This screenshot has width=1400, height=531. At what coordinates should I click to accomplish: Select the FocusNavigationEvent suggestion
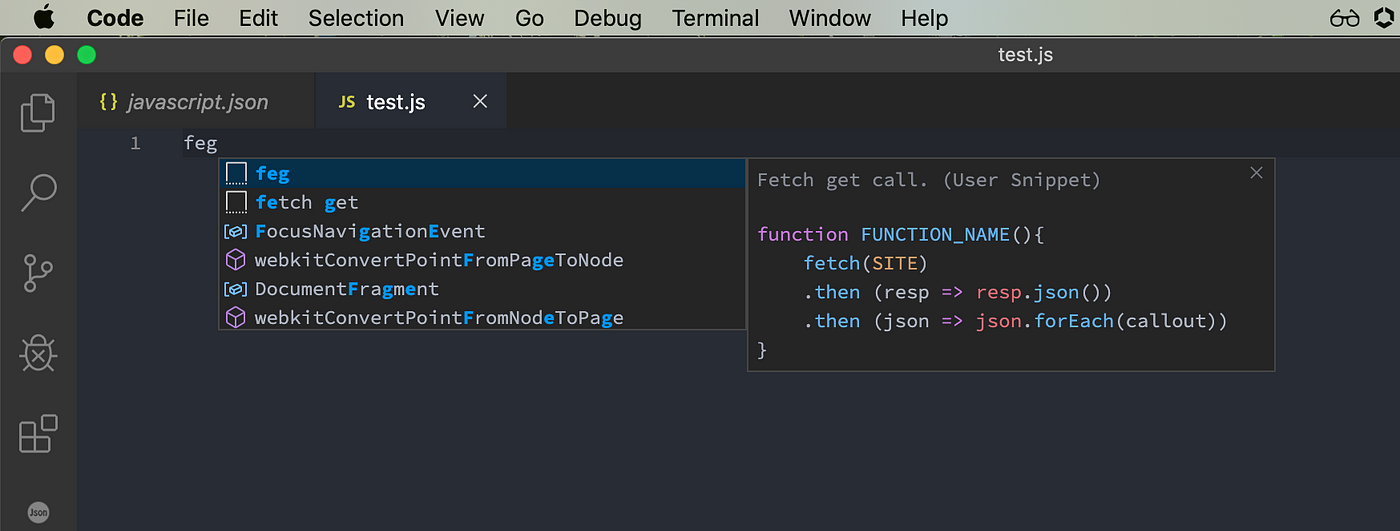482,232
